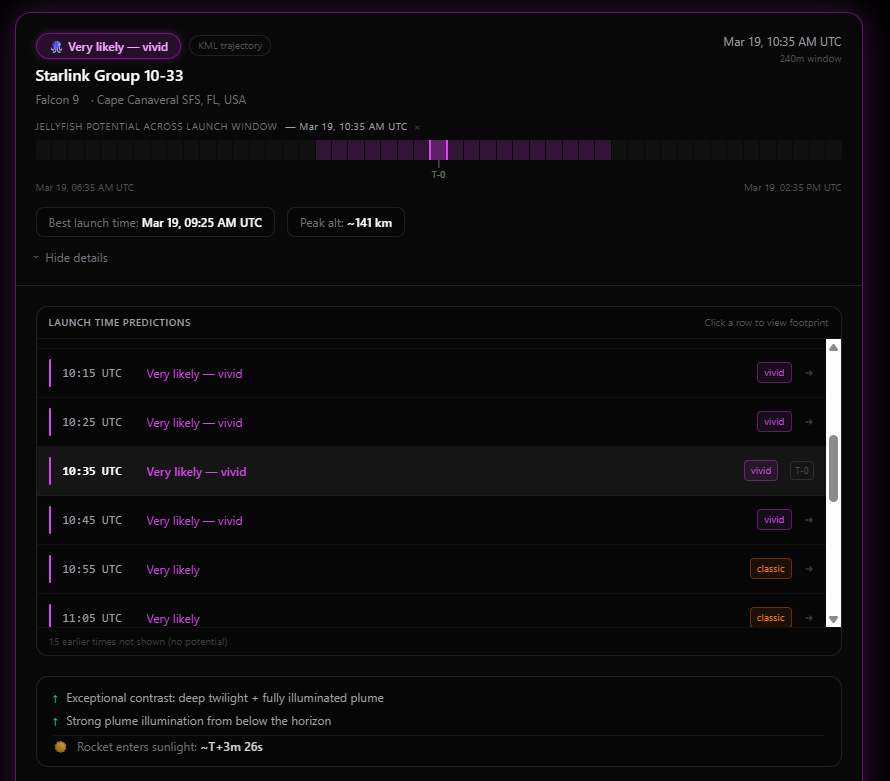Click the scroll-up arrow of the predictions list
Image resolution: width=890 pixels, height=781 pixels.
pyautogui.click(x=833, y=347)
